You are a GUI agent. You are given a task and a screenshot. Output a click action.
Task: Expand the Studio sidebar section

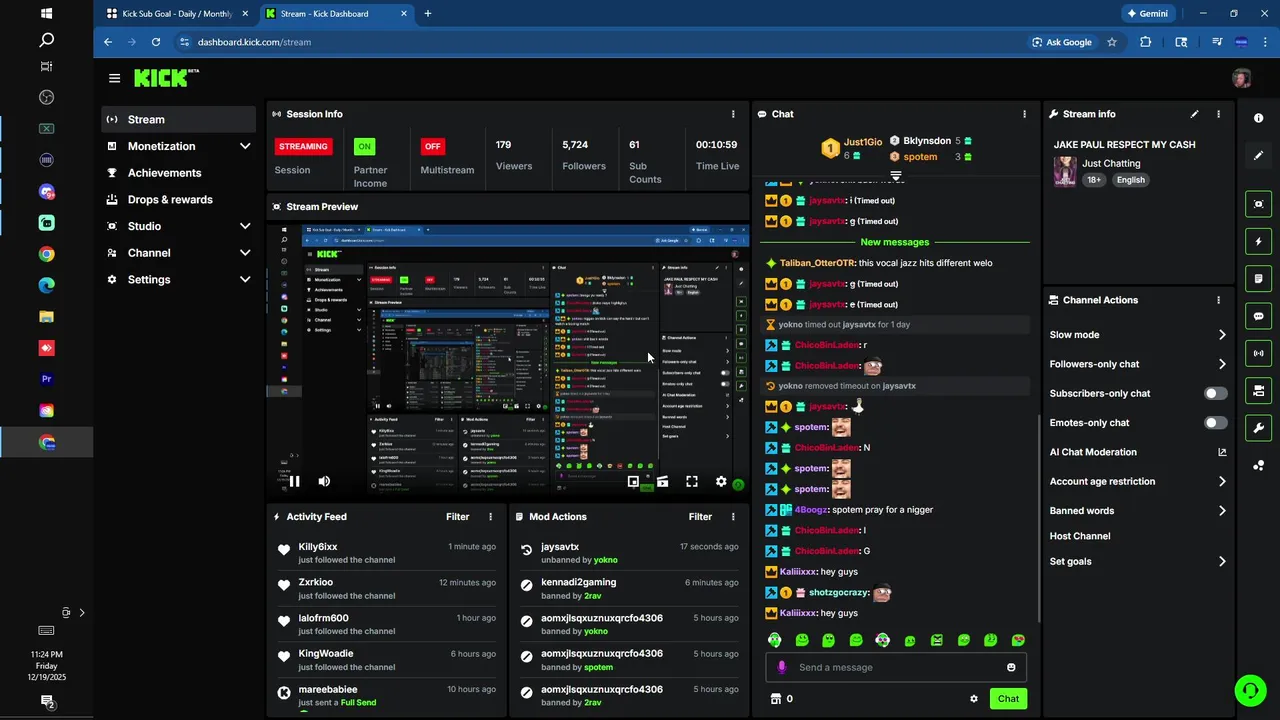pos(245,226)
